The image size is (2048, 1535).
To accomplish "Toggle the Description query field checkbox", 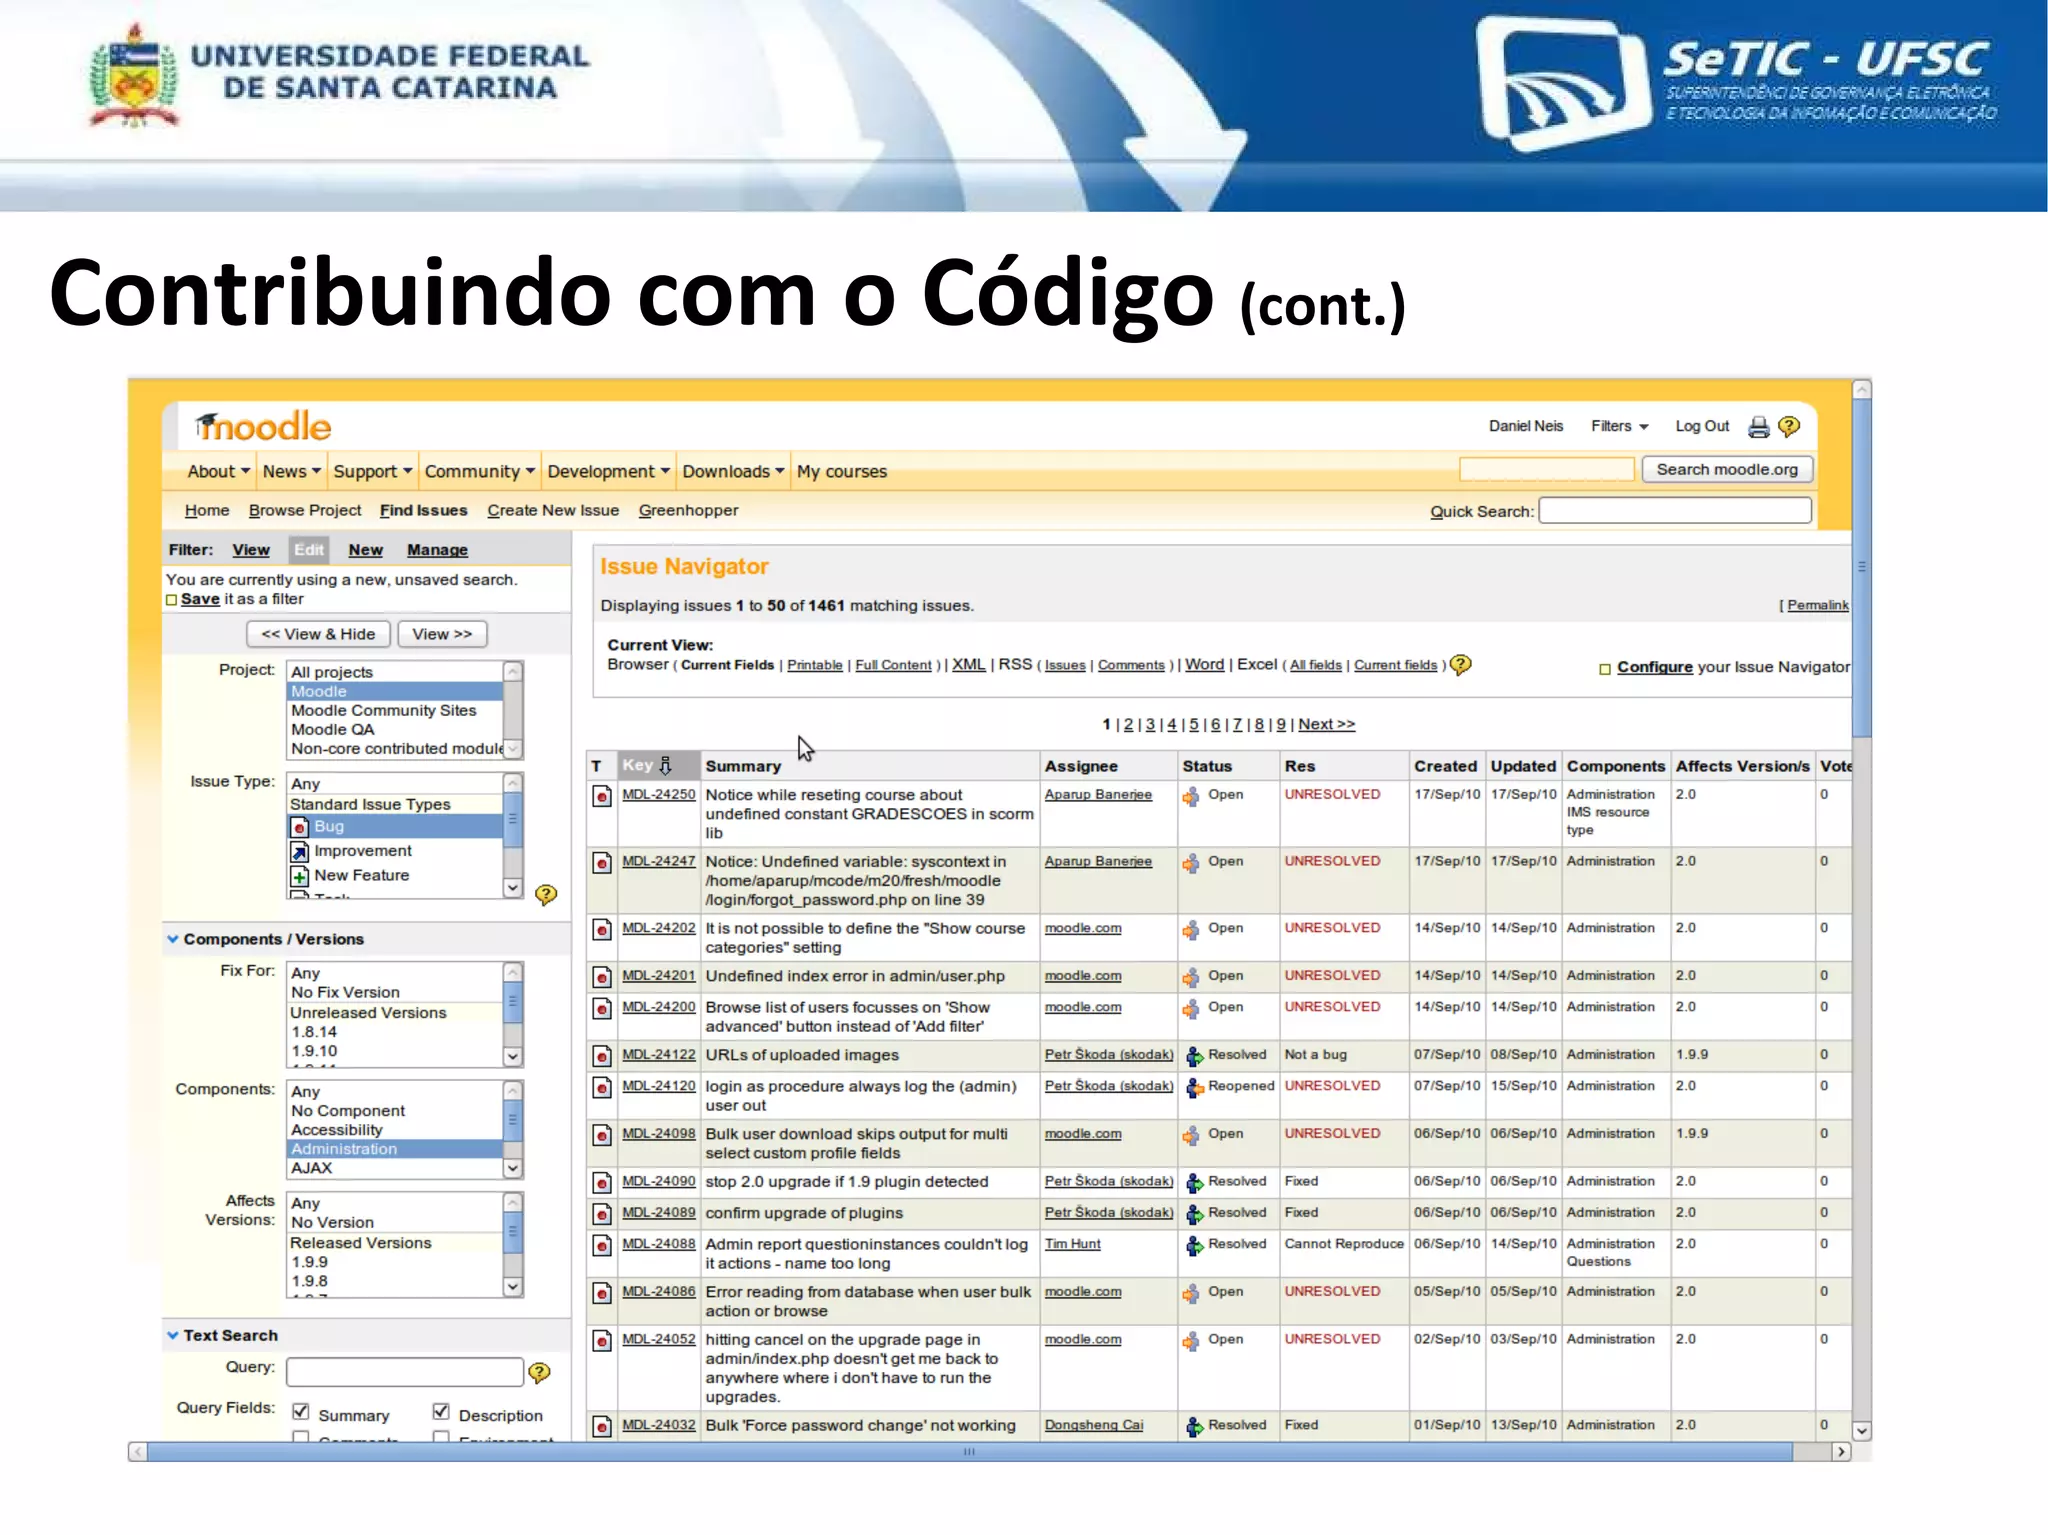I will (x=441, y=1412).
